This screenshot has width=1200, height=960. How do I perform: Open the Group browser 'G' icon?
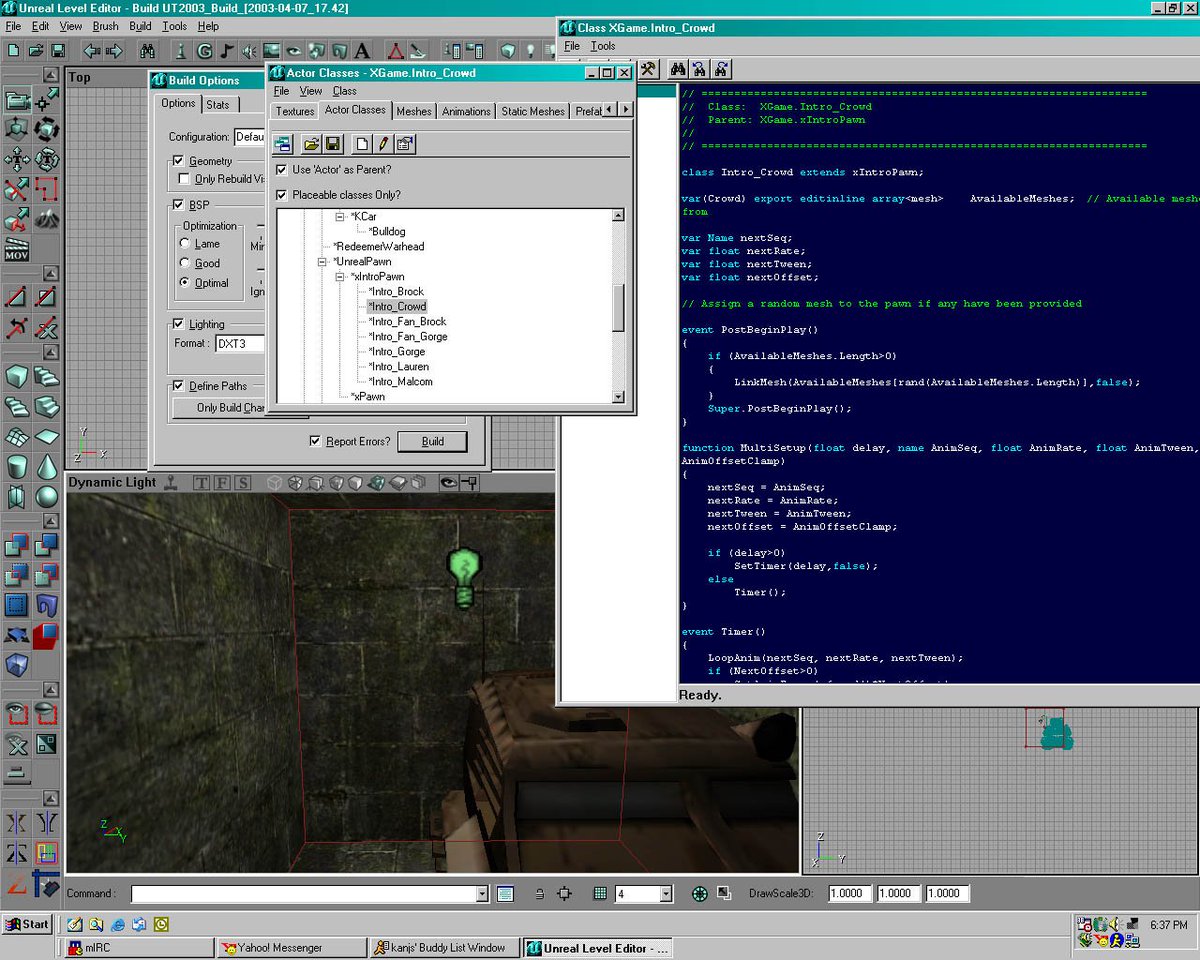pyautogui.click(x=204, y=50)
